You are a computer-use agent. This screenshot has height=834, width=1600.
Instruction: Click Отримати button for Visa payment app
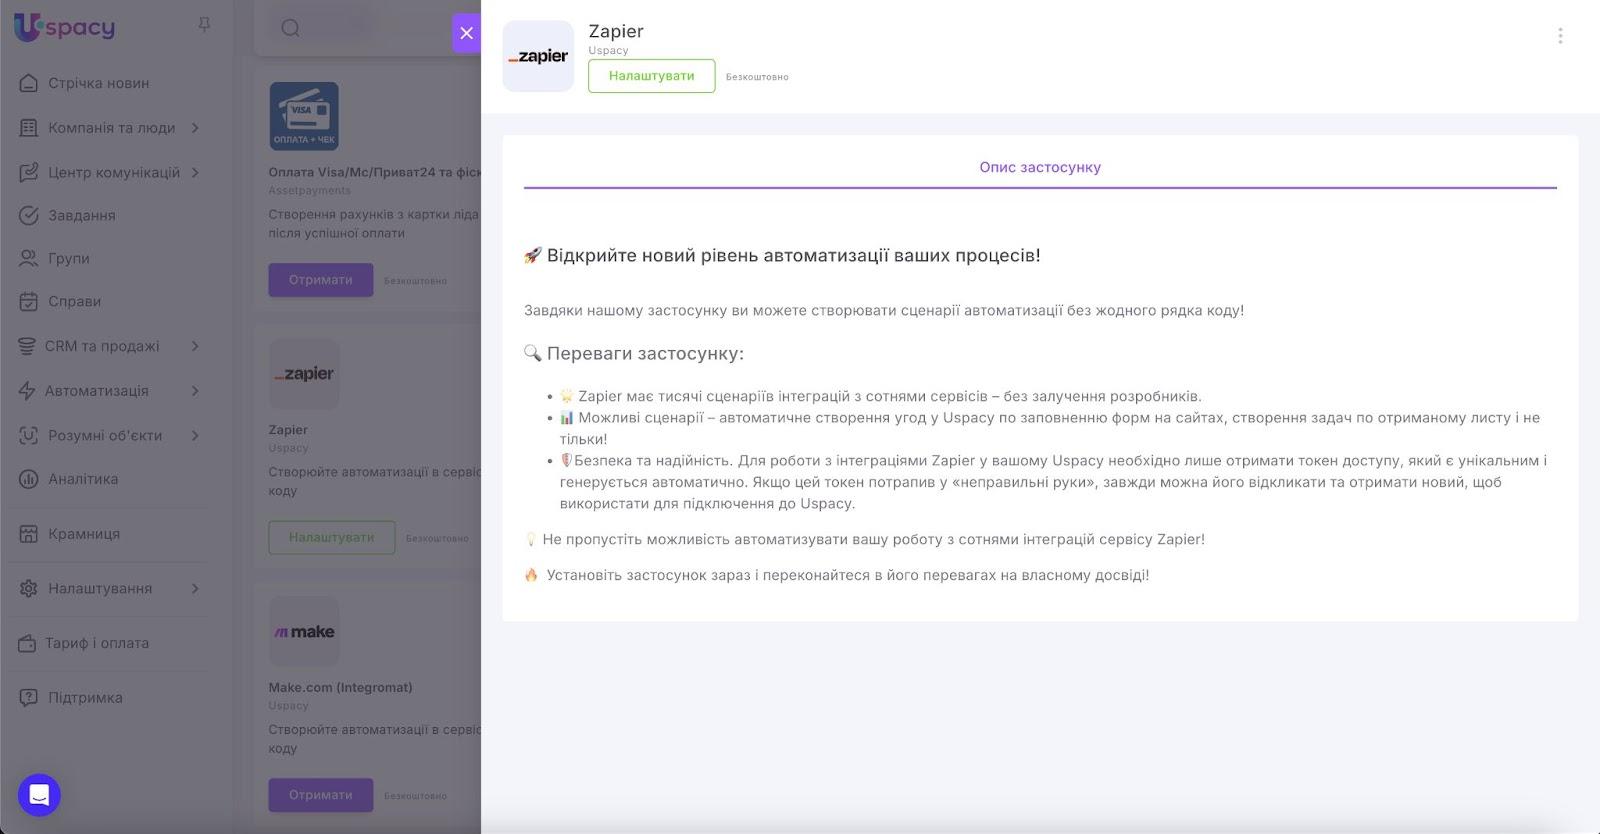point(320,280)
